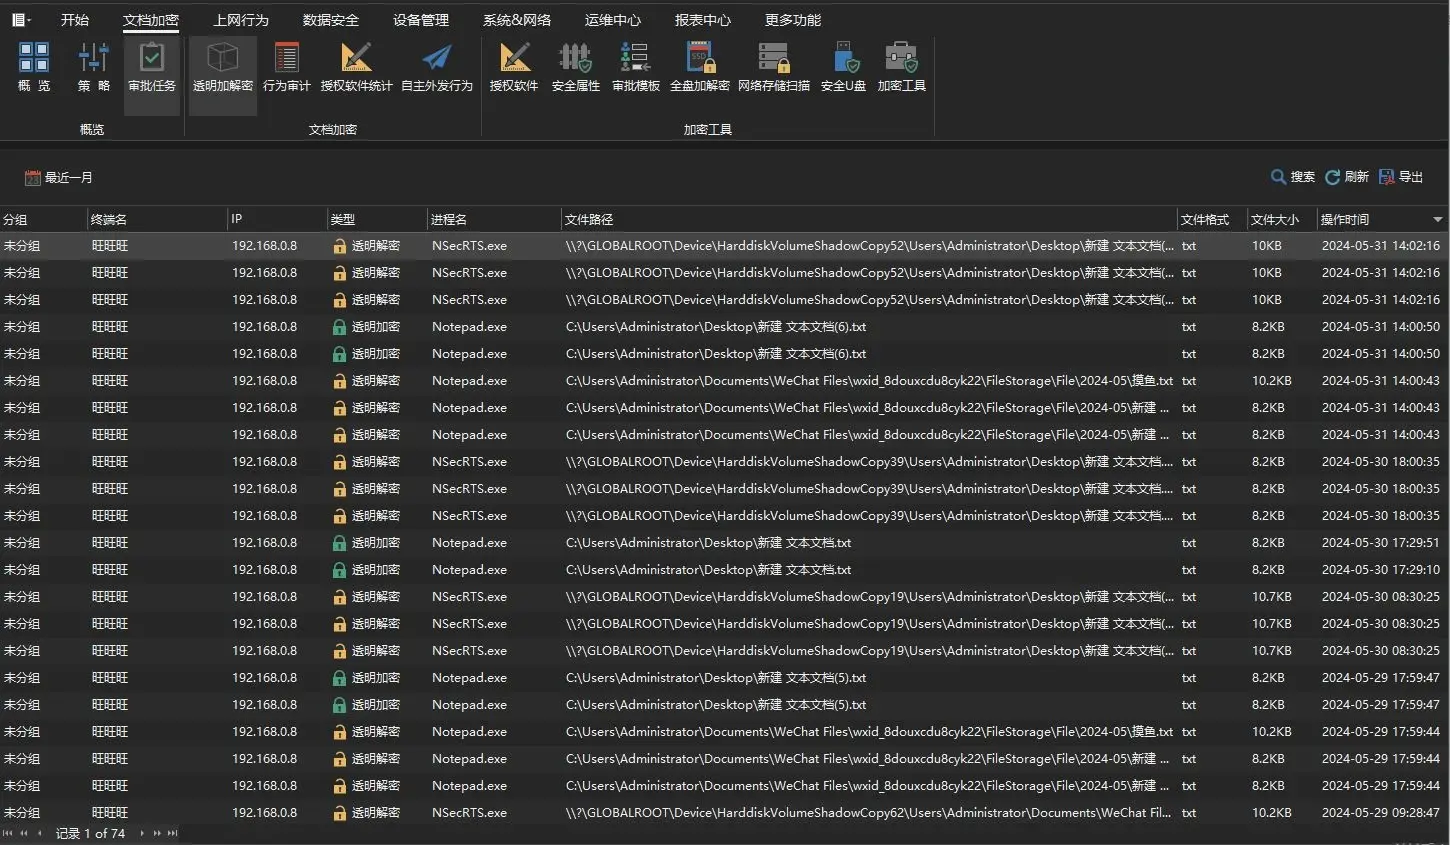Switch to the 开始 tab

pos(75,20)
